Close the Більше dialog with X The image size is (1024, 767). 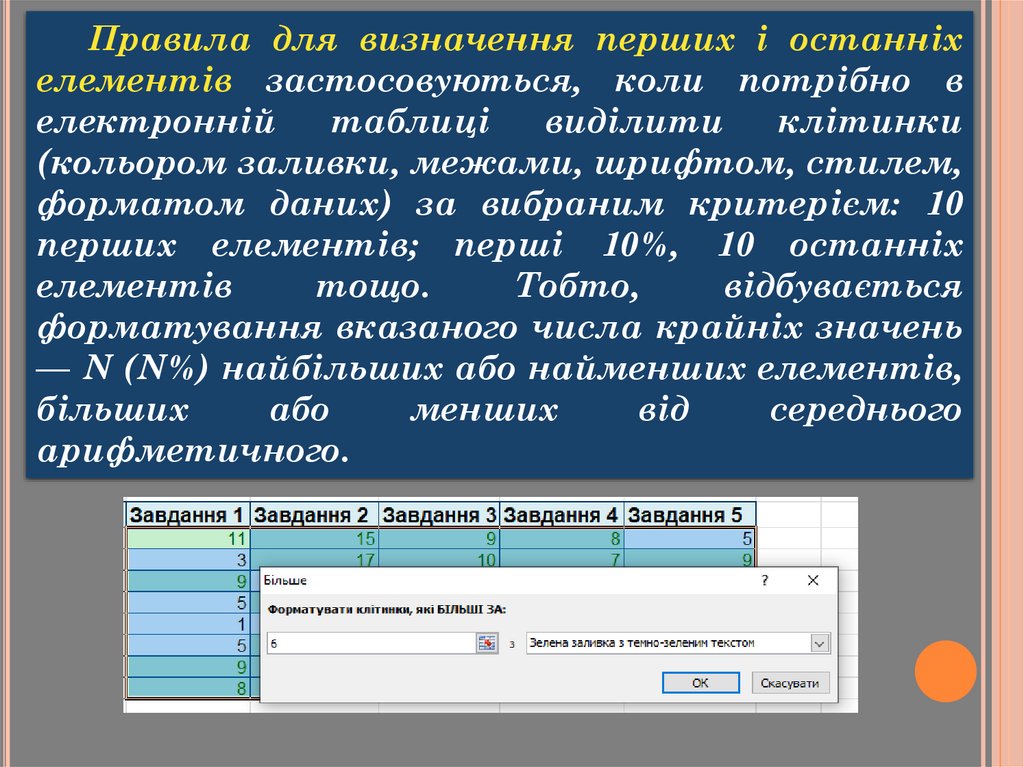coord(813,580)
